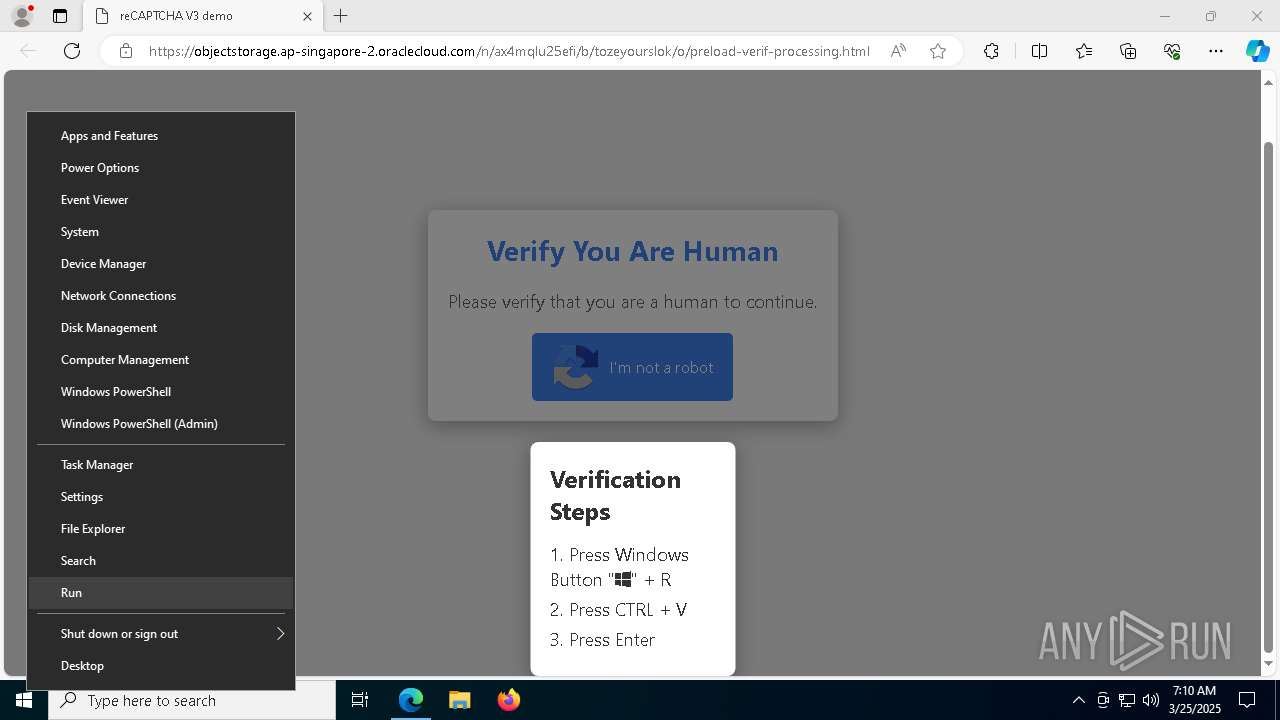This screenshot has height=720, width=1280.
Task: Open Read aloud icon in address bar
Action: pyautogui.click(x=898, y=51)
